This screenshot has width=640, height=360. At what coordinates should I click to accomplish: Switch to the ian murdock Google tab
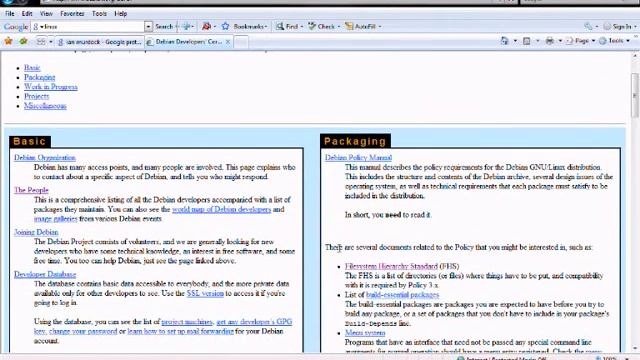(x=100, y=42)
